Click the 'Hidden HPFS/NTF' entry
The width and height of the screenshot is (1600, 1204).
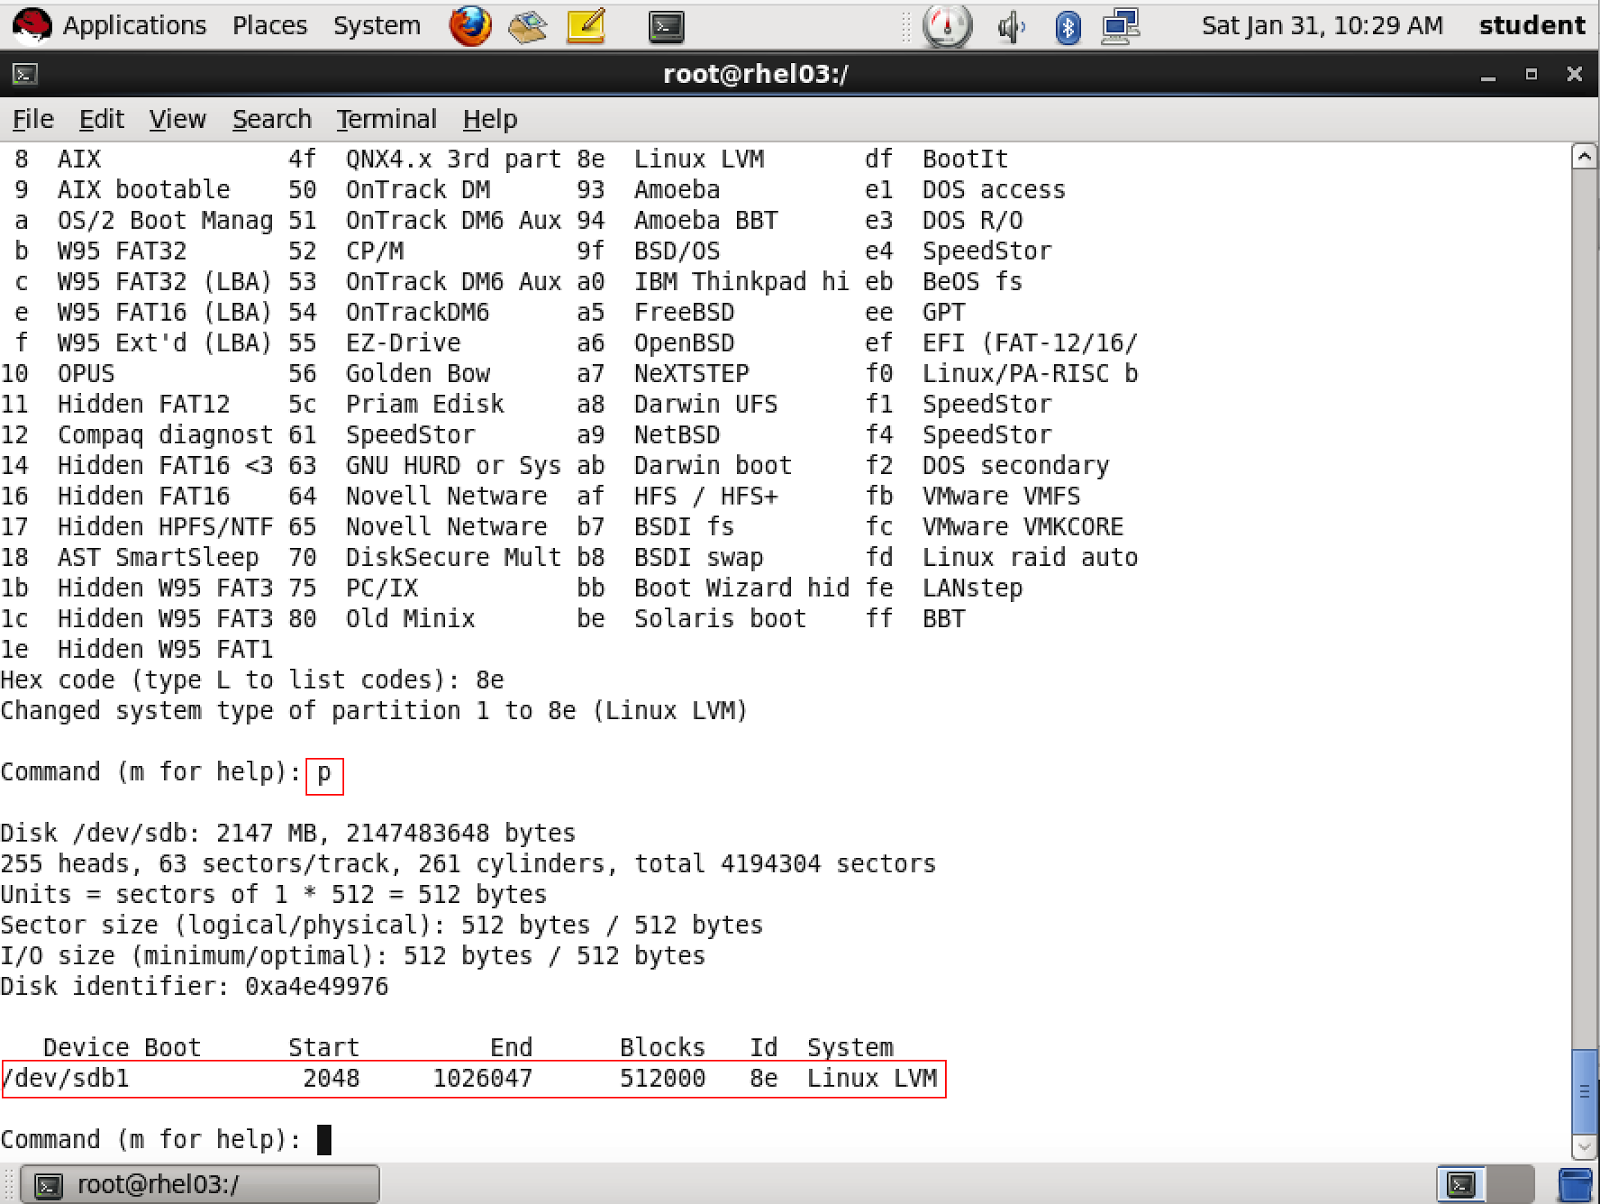[x=165, y=527]
